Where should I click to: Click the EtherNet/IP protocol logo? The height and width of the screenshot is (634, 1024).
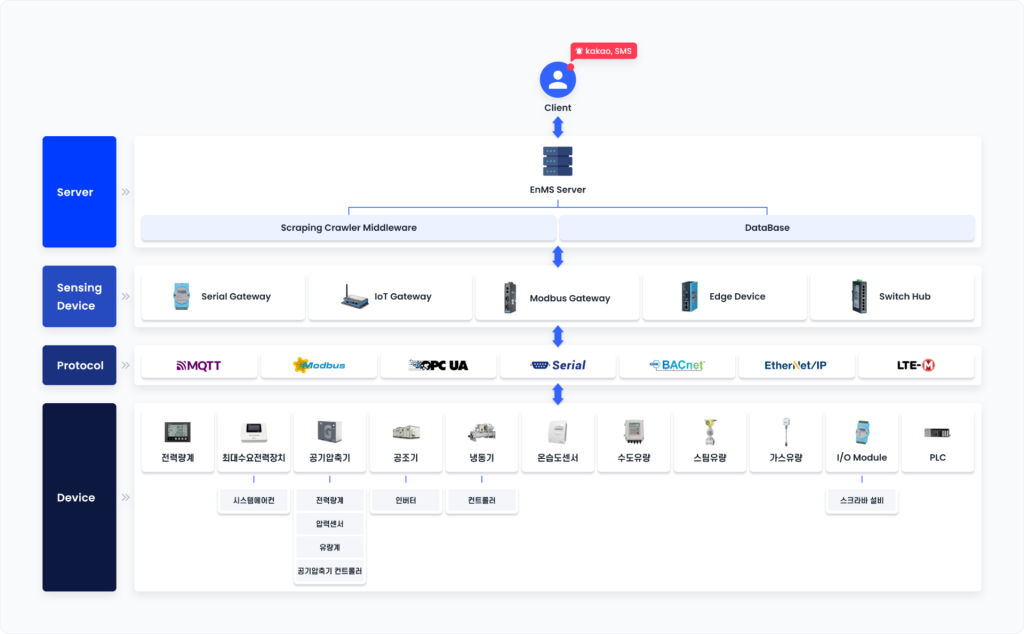[x=796, y=365]
